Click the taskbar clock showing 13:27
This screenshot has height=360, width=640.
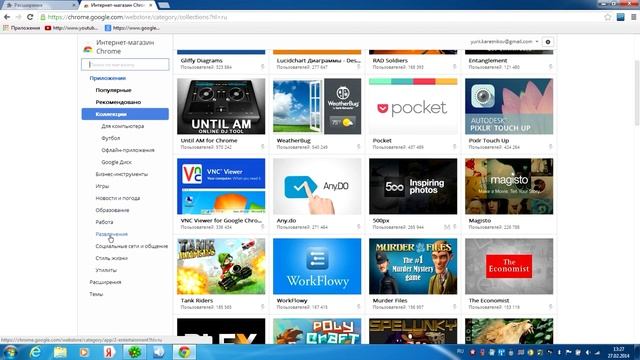pos(619,352)
